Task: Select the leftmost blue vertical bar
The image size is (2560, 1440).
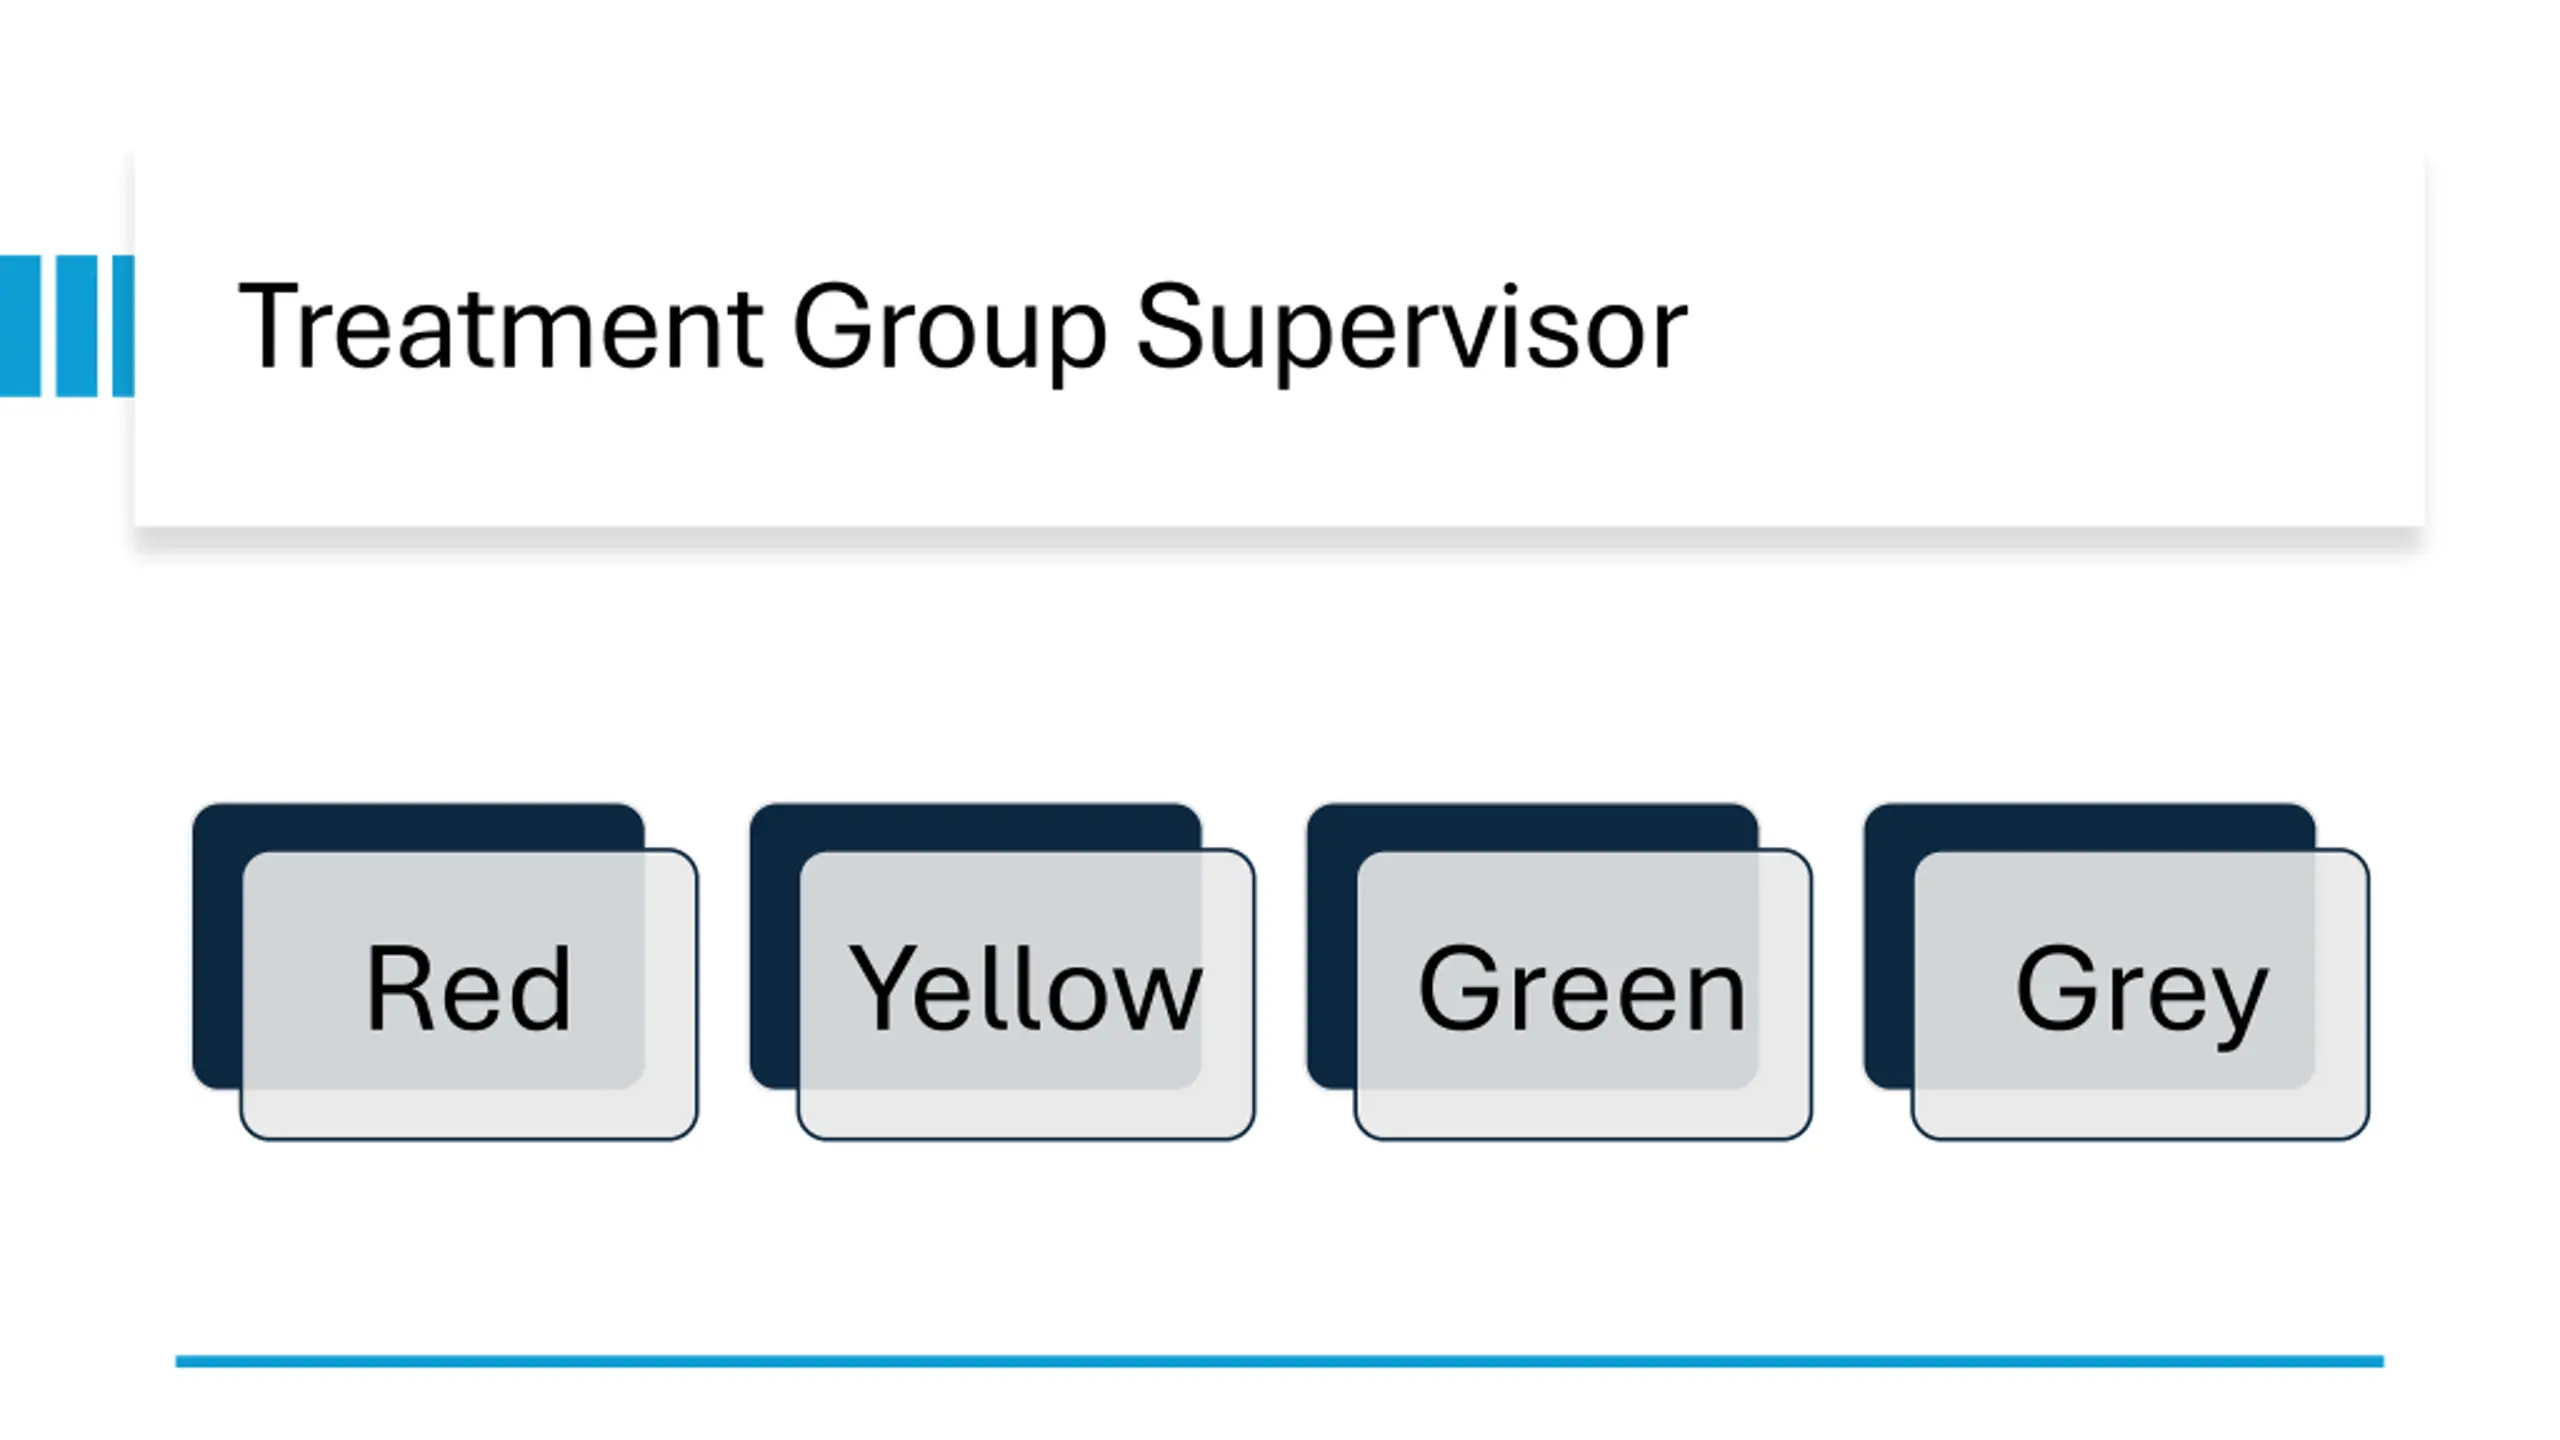Action: point(20,326)
